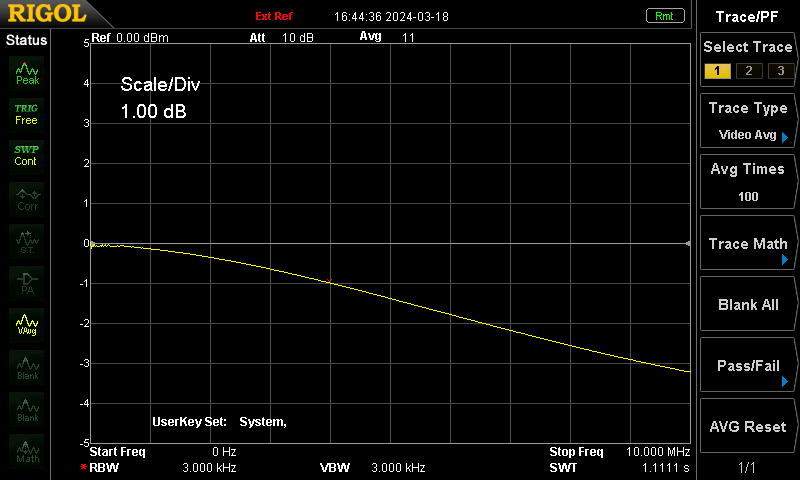Viewport: 800px width, 480px height.
Task: Click the Blank All button
Action: [x=747, y=304]
